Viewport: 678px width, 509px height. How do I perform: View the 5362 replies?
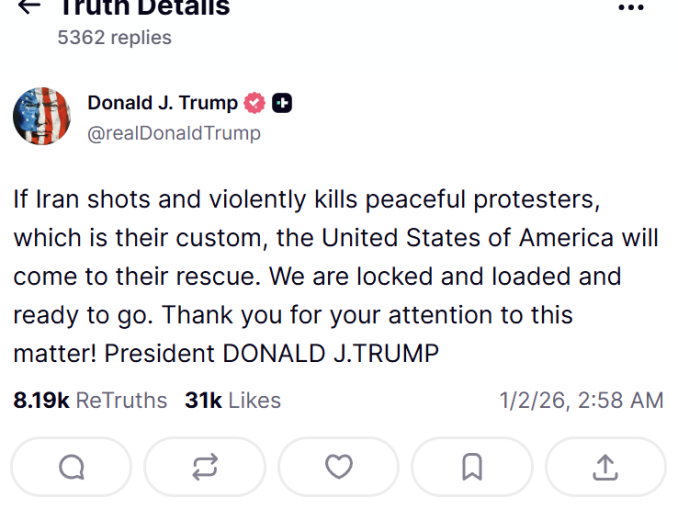(x=114, y=38)
